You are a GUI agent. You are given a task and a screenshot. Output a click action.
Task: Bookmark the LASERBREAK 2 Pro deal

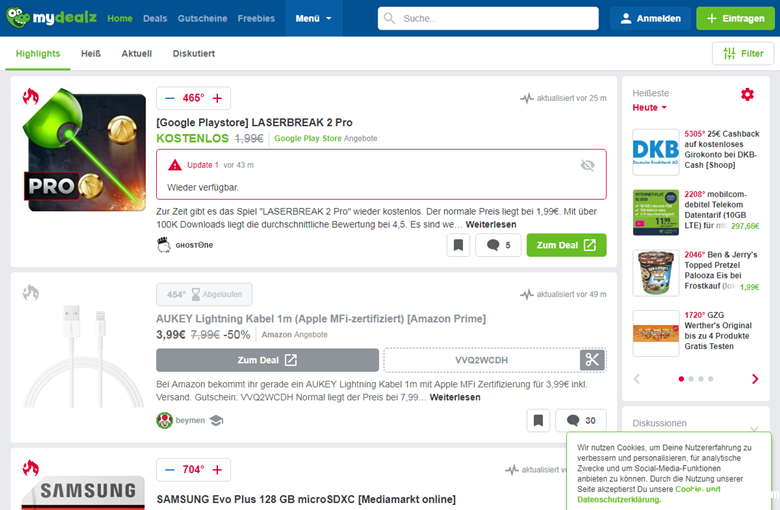pyautogui.click(x=457, y=245)
